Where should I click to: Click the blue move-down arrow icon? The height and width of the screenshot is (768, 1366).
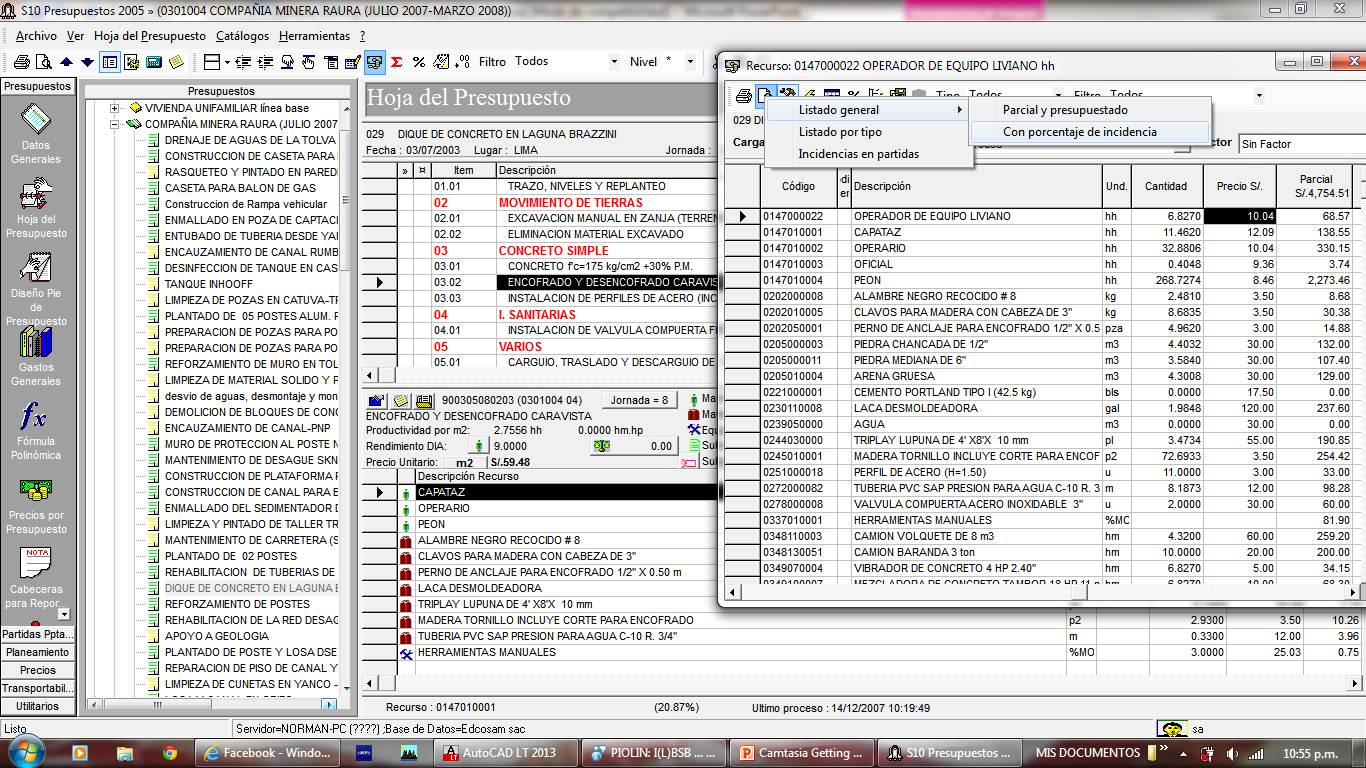click(x=88, y=62)
